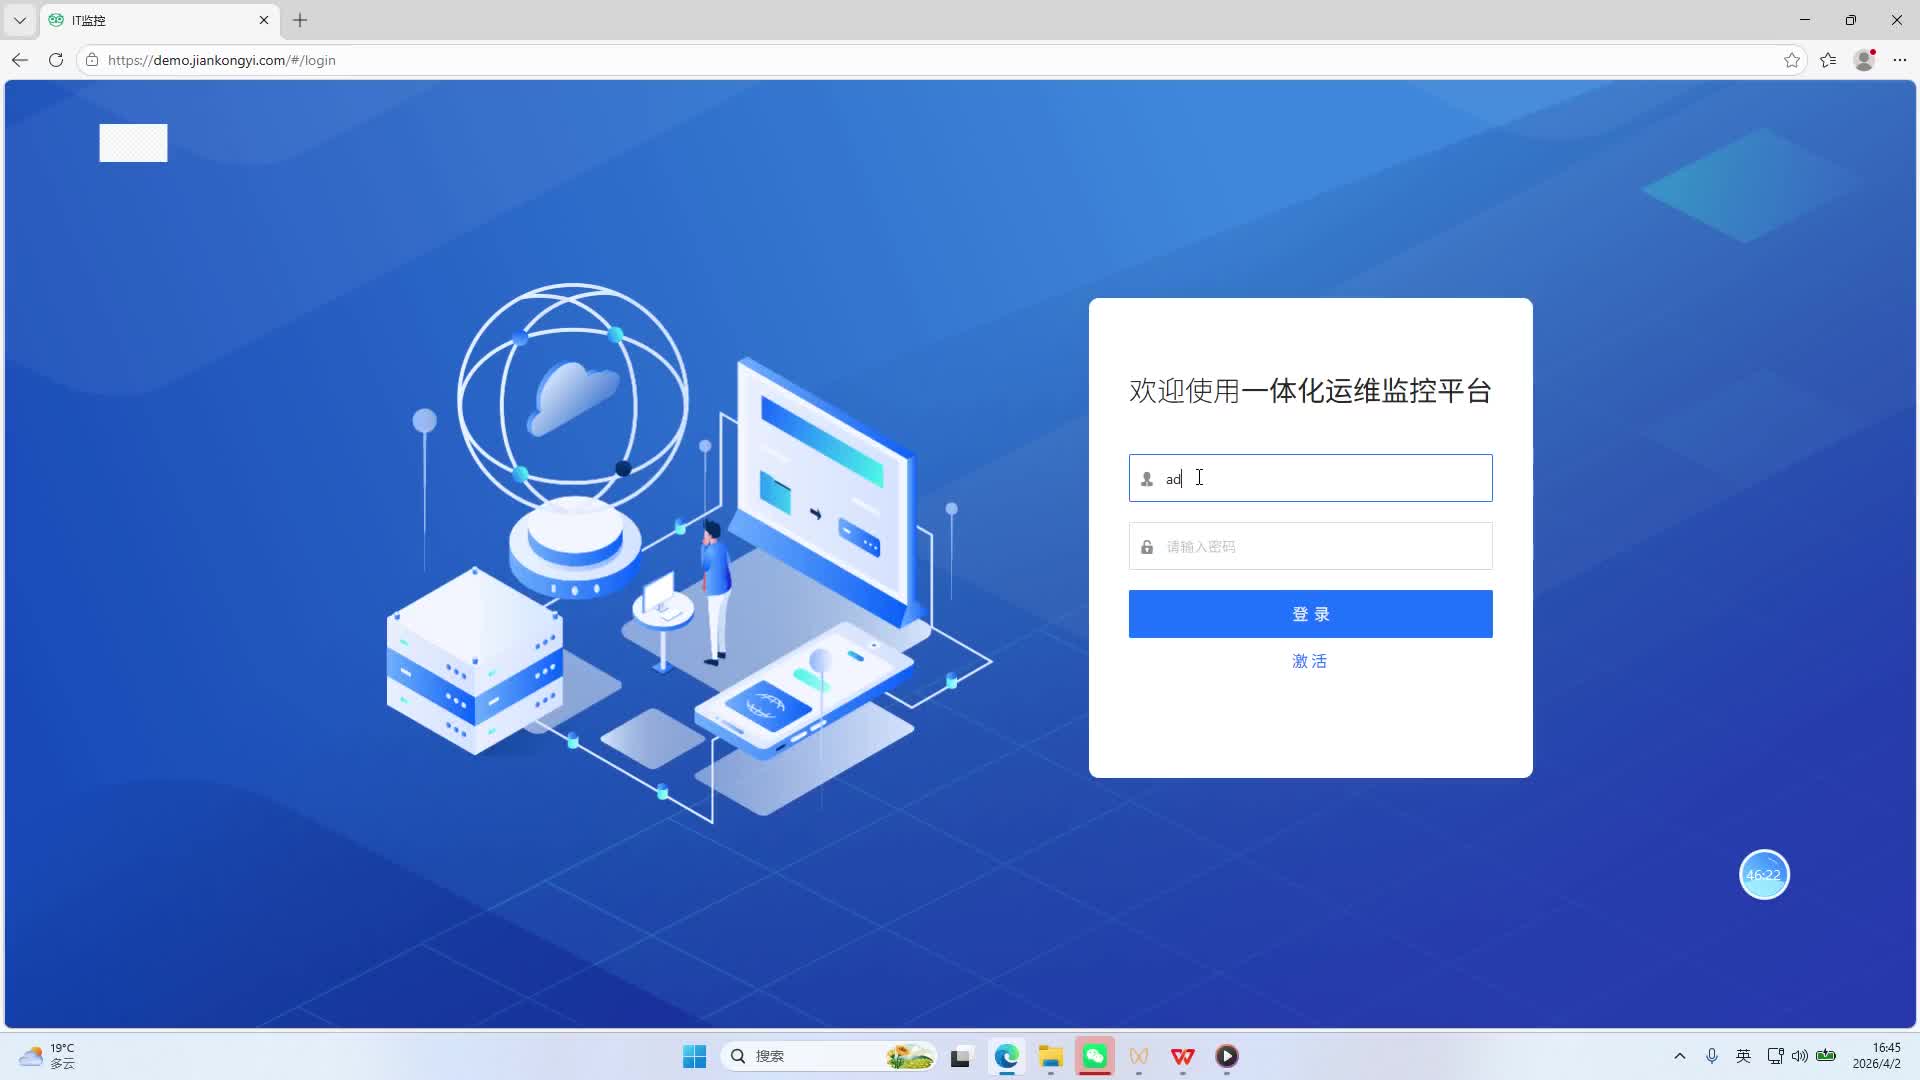
Task: Click the floating 46:22 timer bubble
Action: pos(1764,875)
